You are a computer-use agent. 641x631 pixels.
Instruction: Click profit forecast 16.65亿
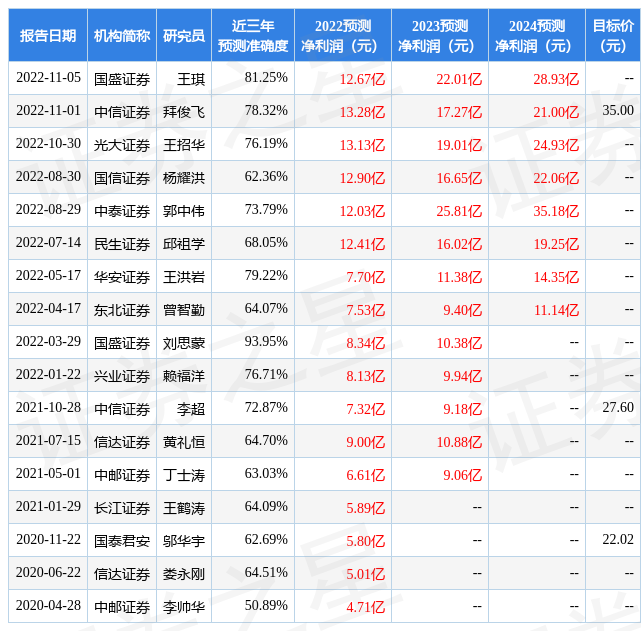459,178
